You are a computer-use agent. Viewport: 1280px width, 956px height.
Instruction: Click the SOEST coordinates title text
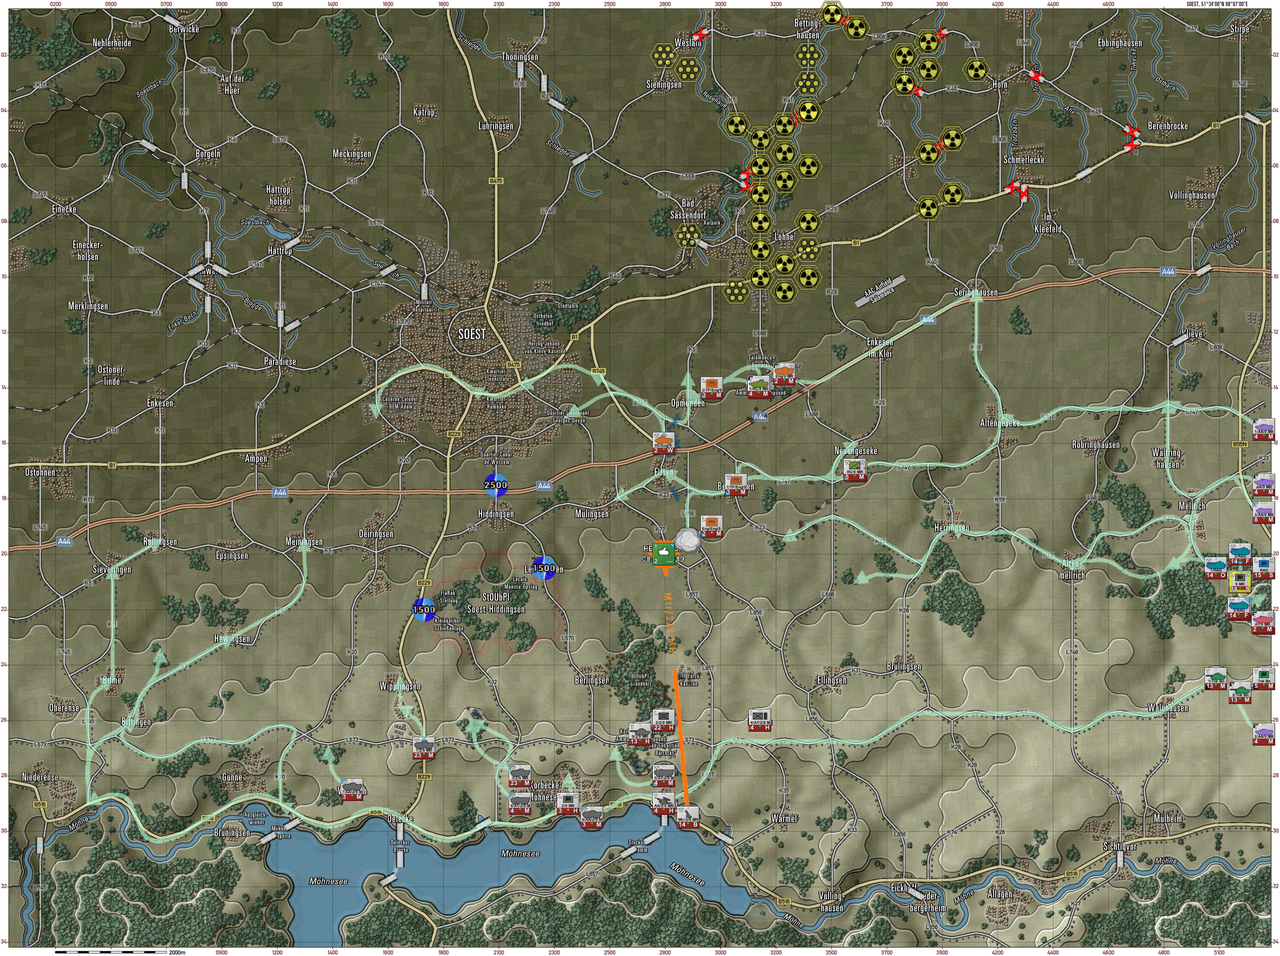tap(1217, 4)
